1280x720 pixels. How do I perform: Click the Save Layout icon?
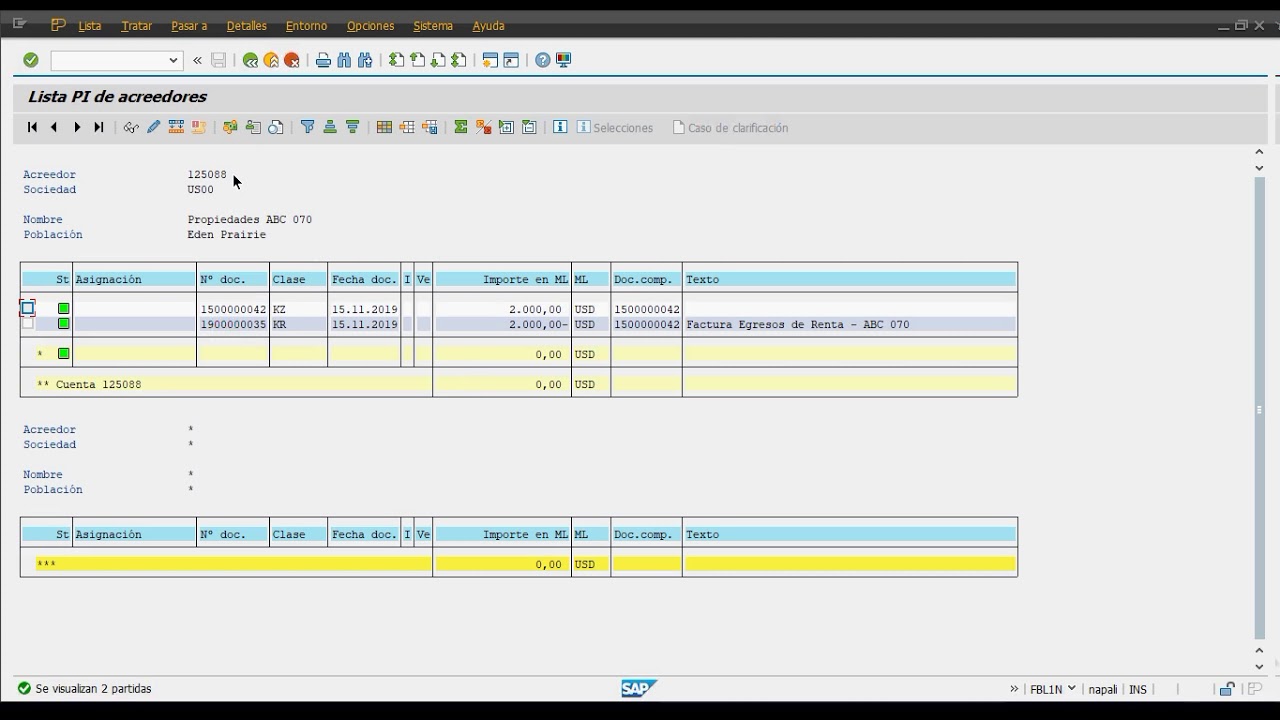(x=430, y=127)
